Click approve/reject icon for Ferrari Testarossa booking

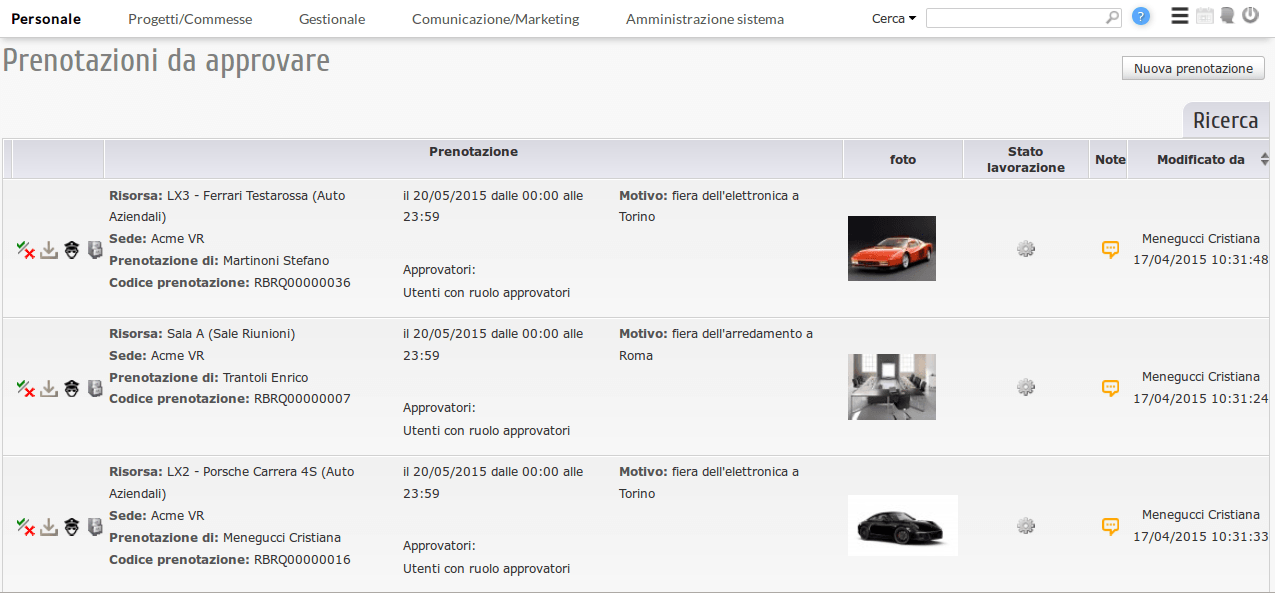pyautogui.click(x=26, y=250)
